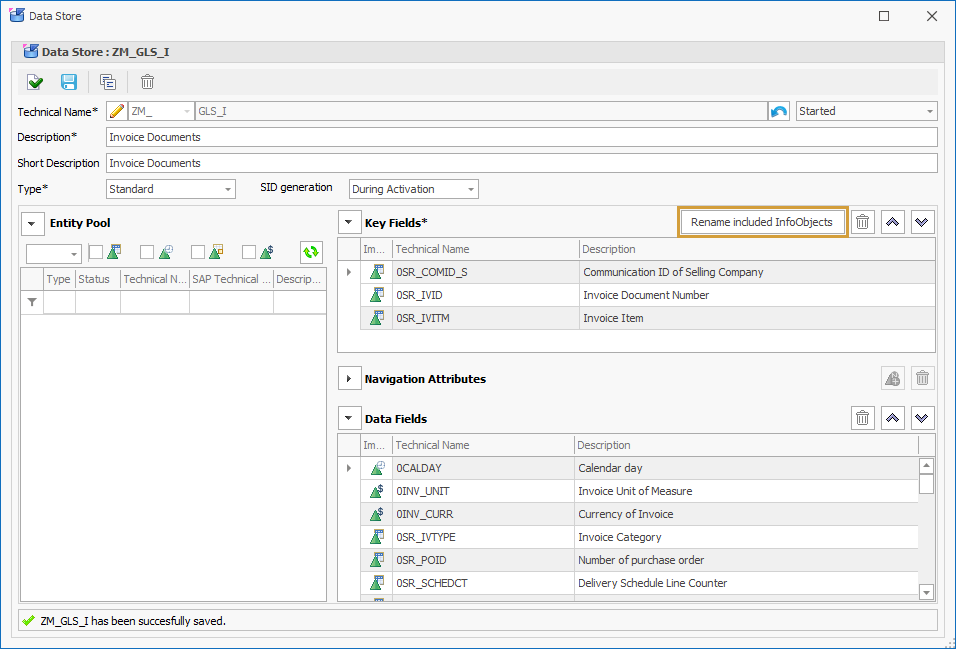Enable the time characteristics filter checkbox
The width and height of the screenshot is (956, 649).
145,251
